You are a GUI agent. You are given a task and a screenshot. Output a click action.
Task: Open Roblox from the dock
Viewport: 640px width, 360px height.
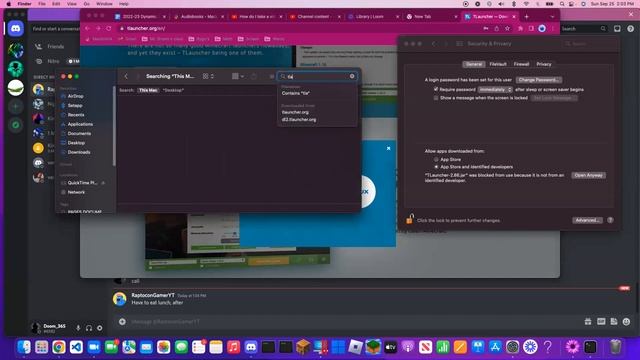pos(356,347)
